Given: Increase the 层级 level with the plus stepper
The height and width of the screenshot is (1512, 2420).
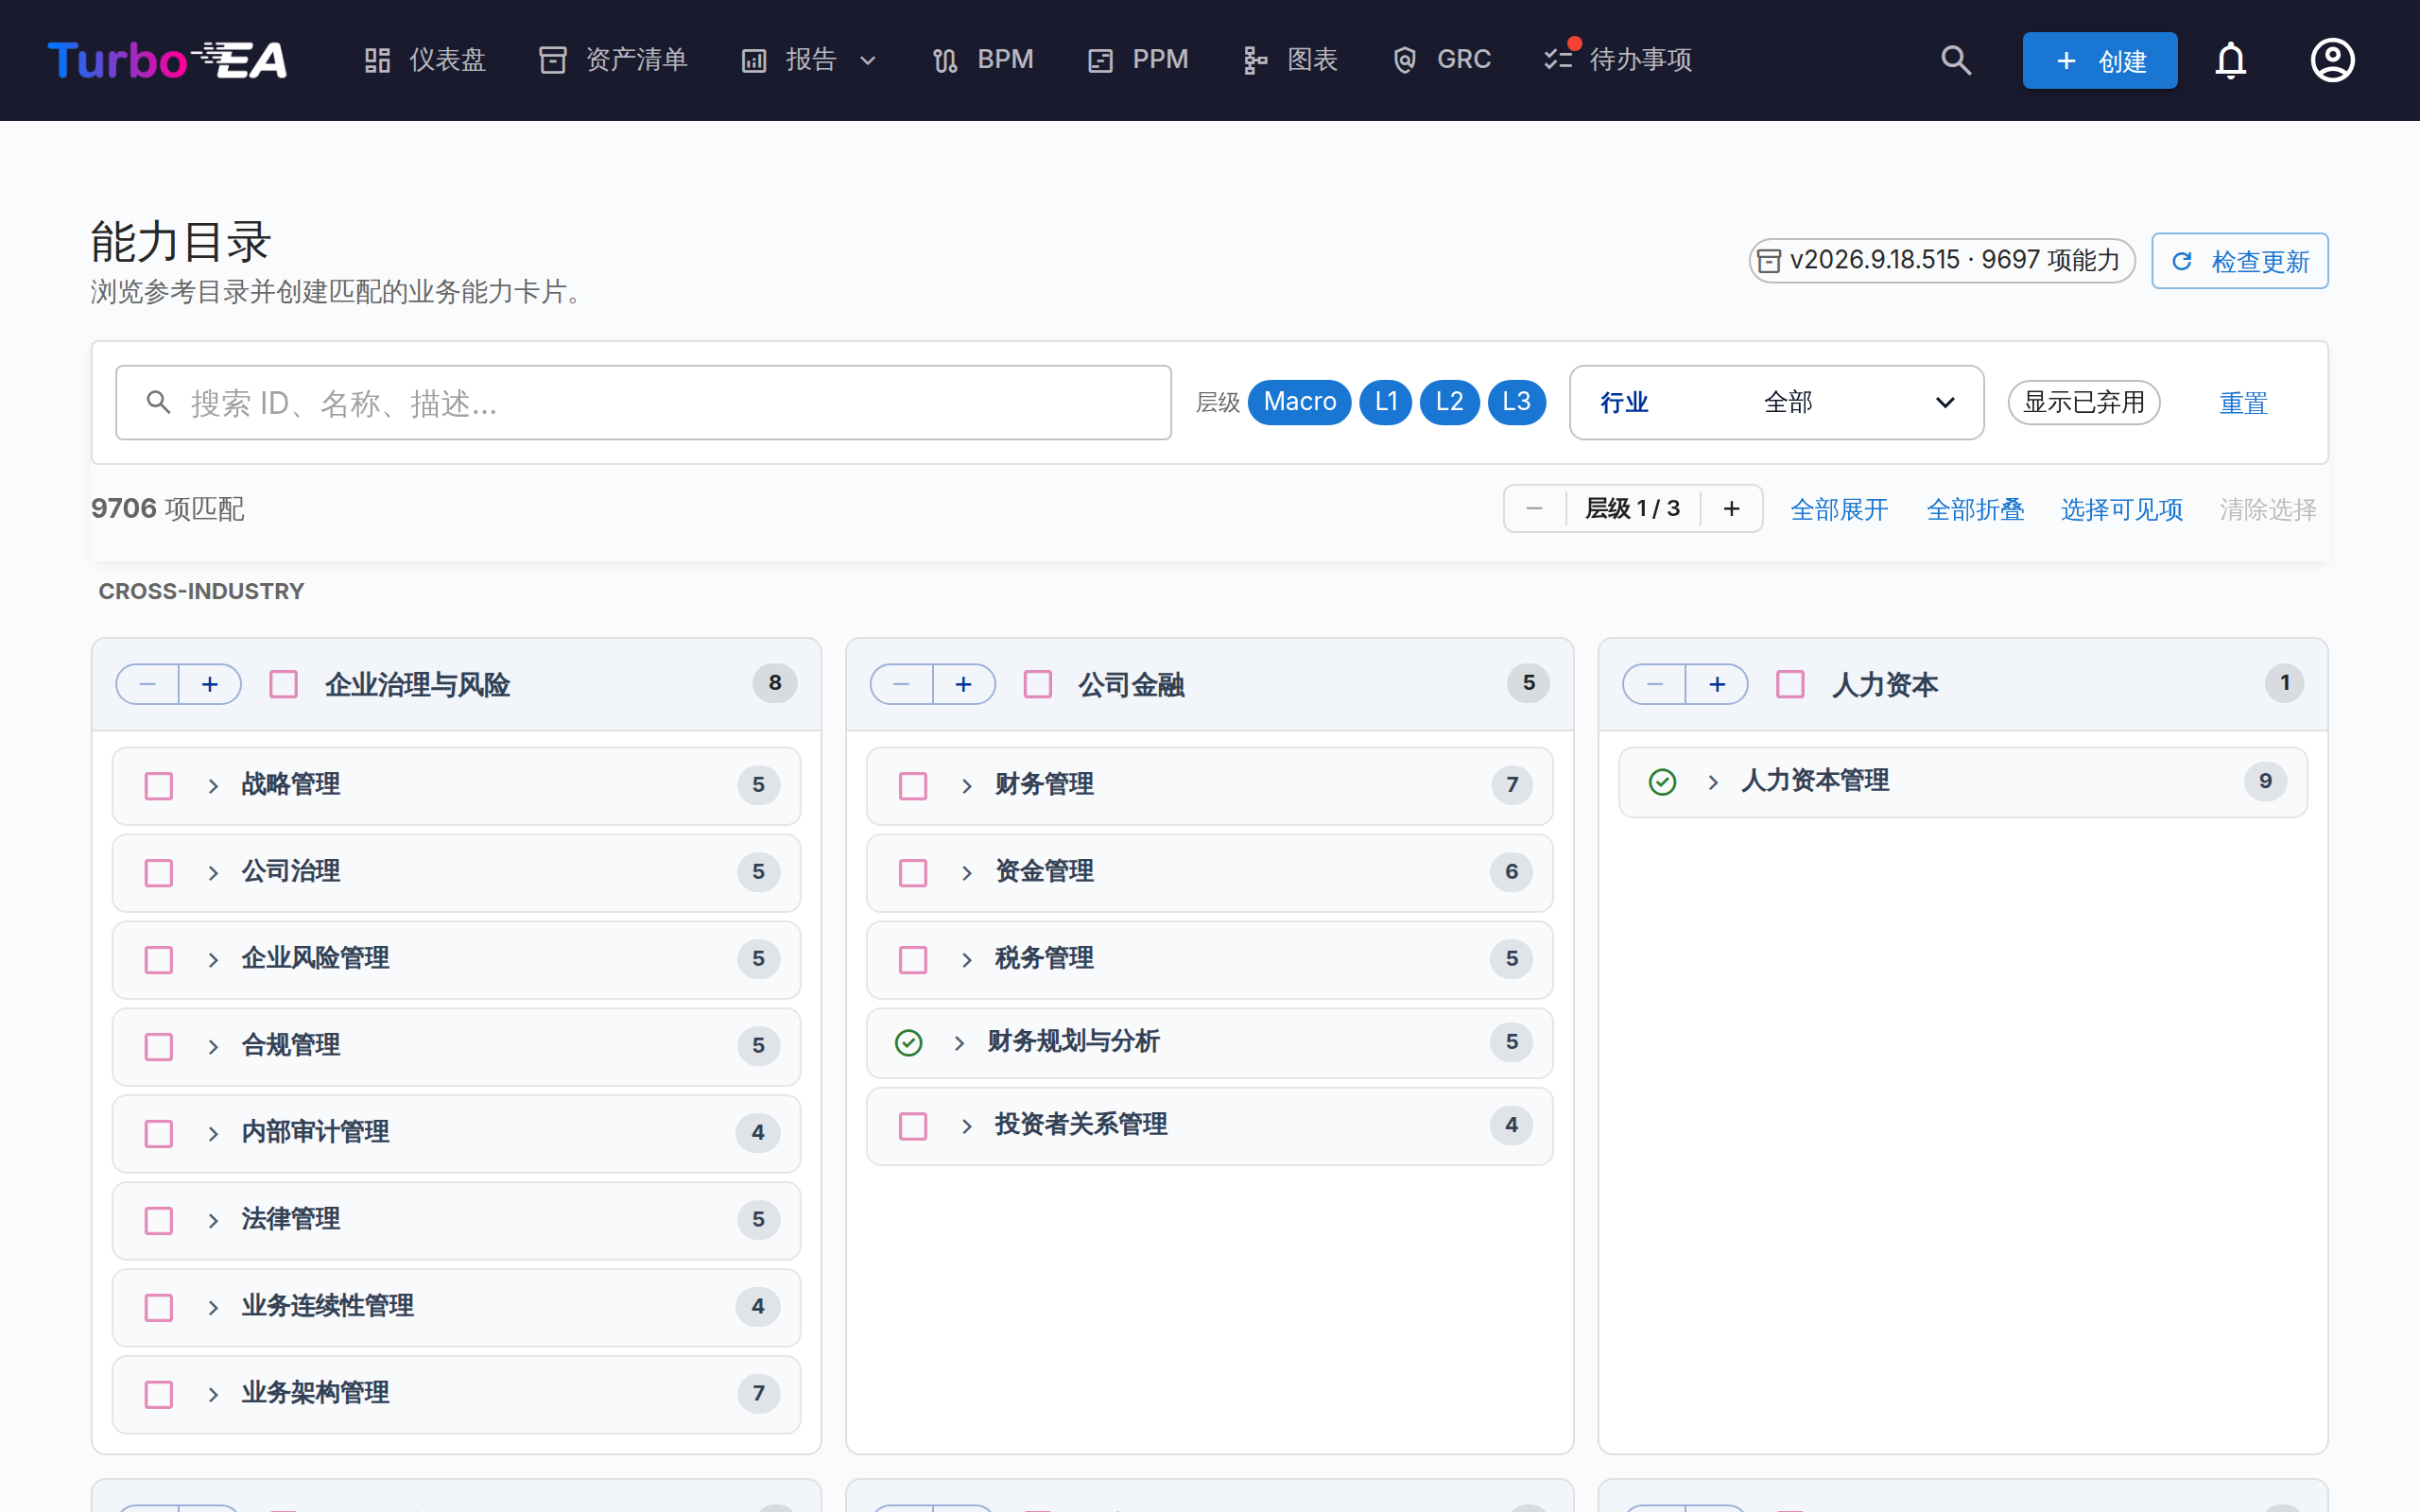Looking at the screenshot, I should pyautogui.click(x=1731, y=509).
